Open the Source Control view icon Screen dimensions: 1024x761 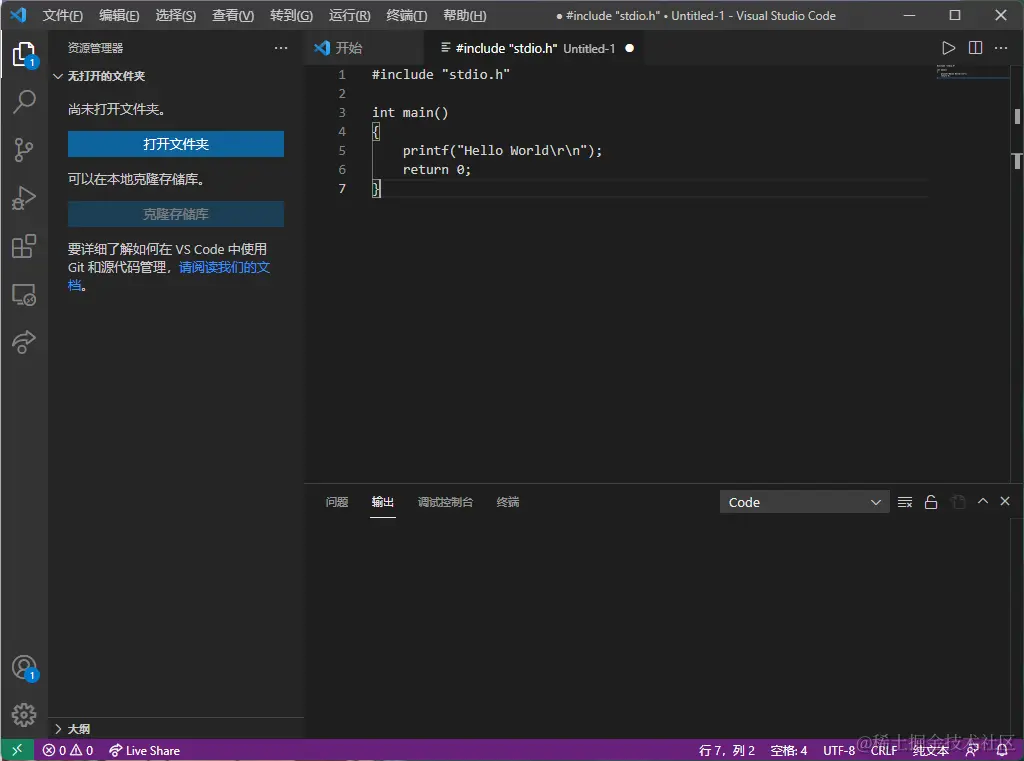pos(24,150)
